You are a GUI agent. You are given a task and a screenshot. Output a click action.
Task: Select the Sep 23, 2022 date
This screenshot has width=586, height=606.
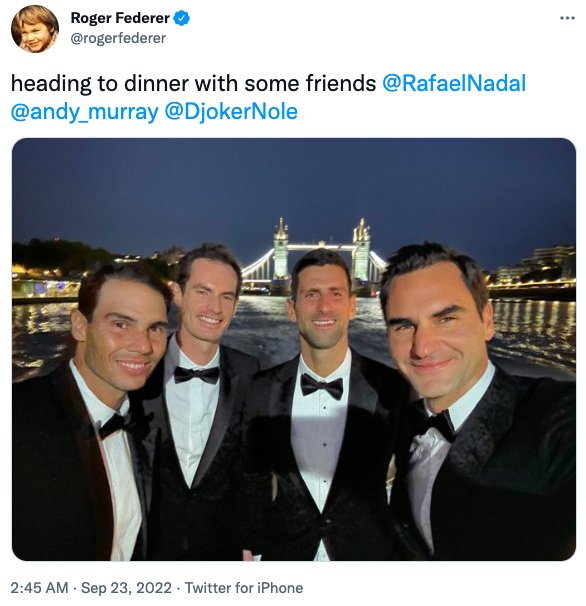[126, 588]
